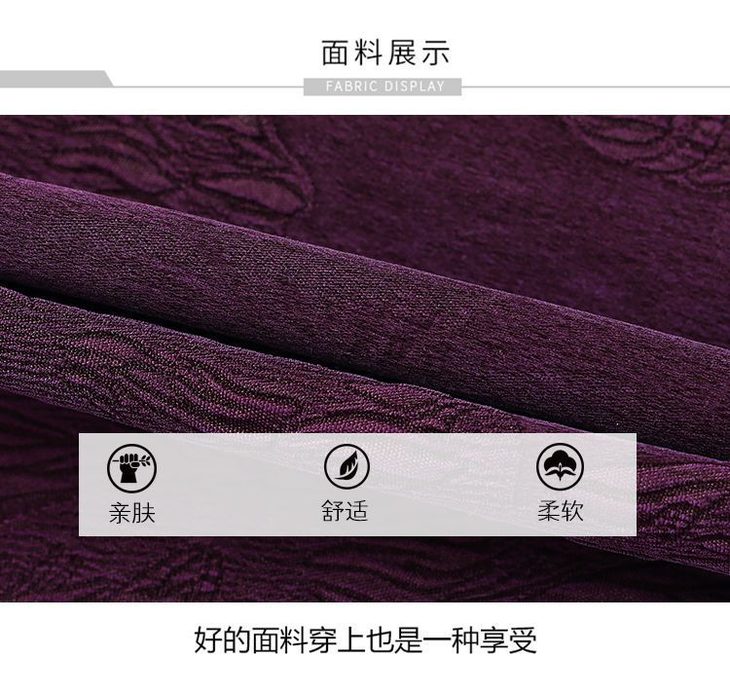Click the slanted gray bar decoration
730x693 pixels.
[x=56, y=79]
